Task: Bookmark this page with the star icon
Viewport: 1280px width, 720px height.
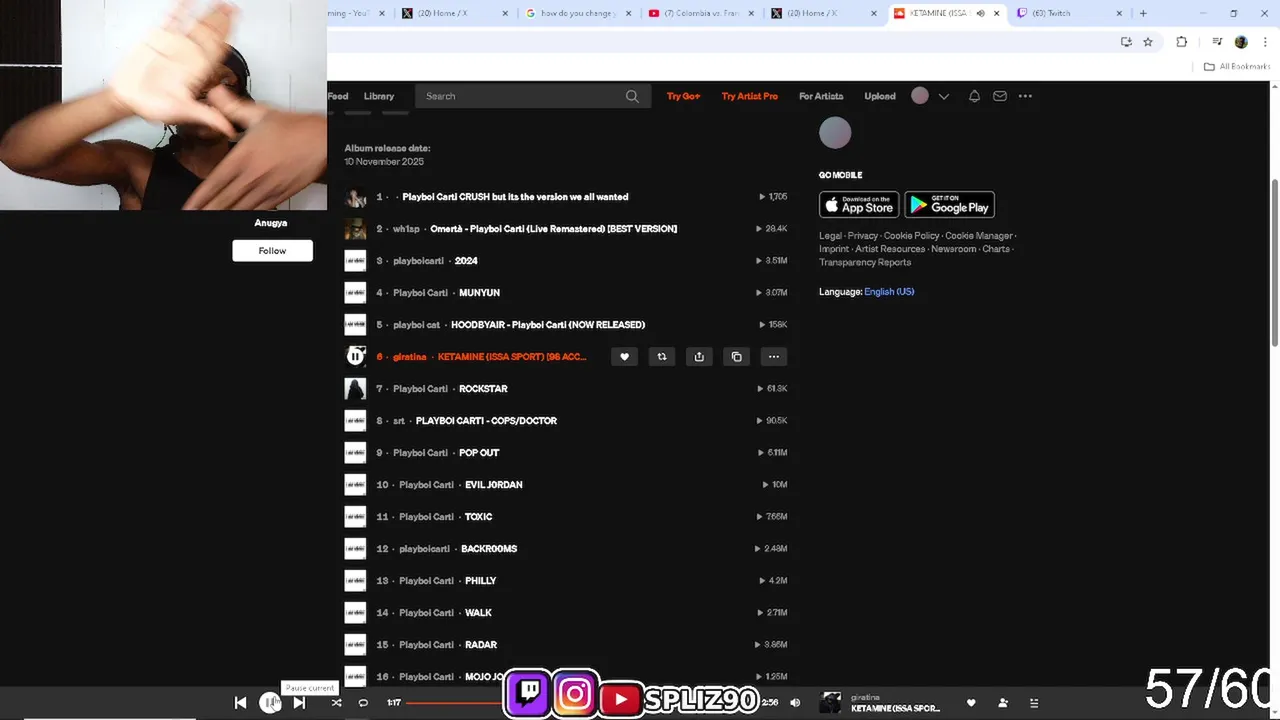Action: point(1148,42)
